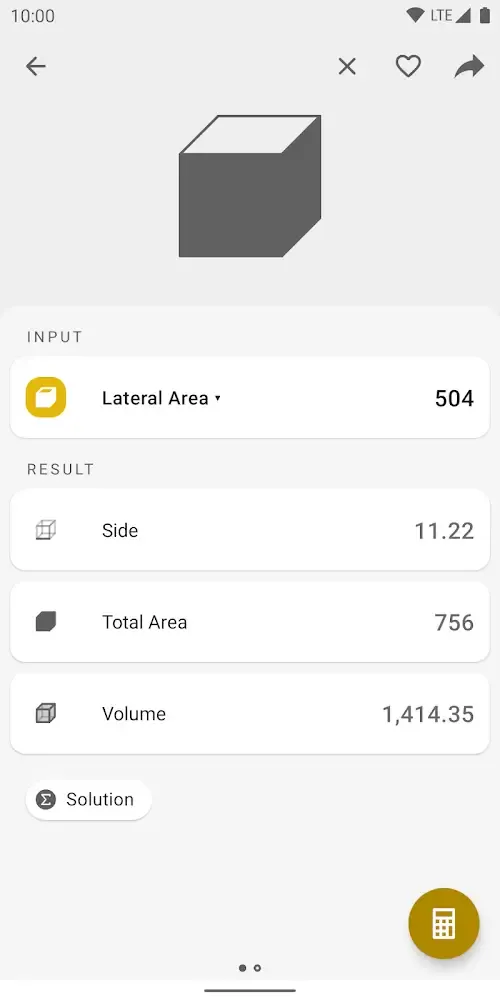Go back using the arrow icon
Image resolution: width=500 pixels, height=1000 pixels.
click(x=36, y=66)
